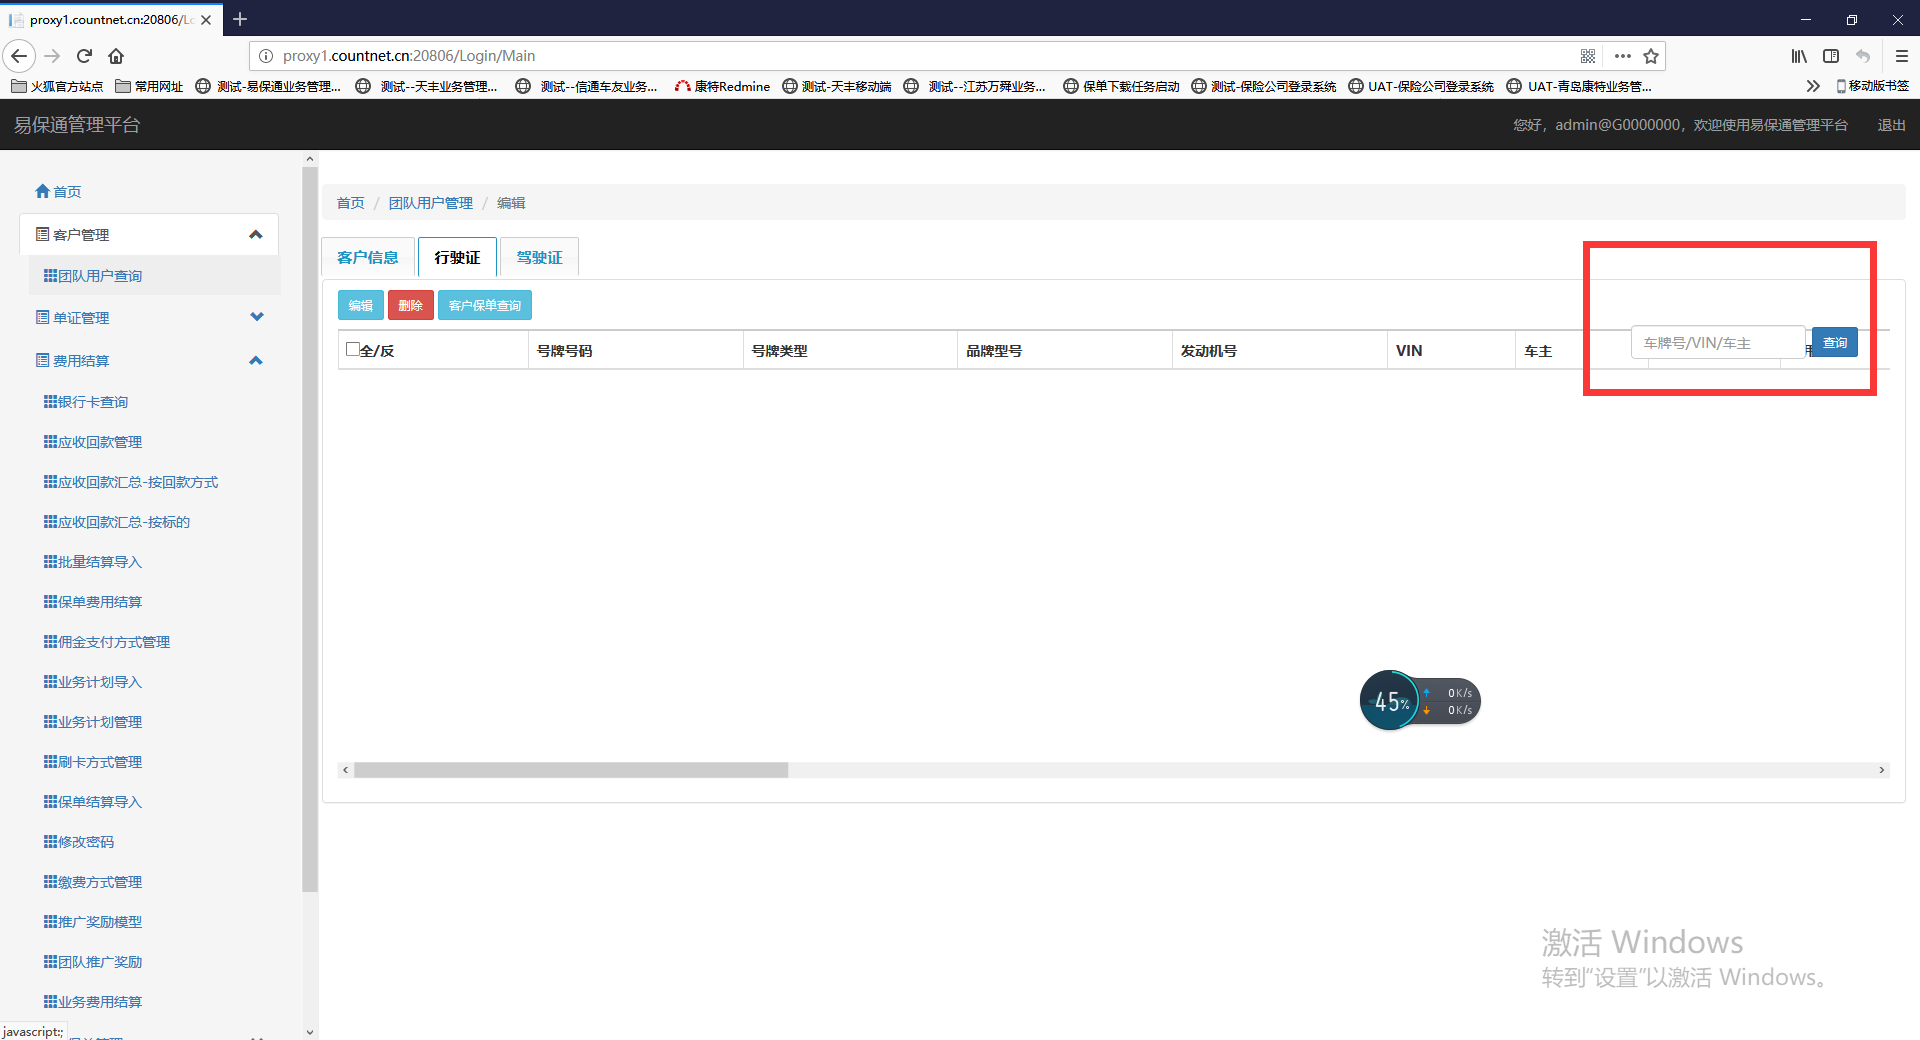
Task: Go back using browser back arrow
Action: point(19,56)
